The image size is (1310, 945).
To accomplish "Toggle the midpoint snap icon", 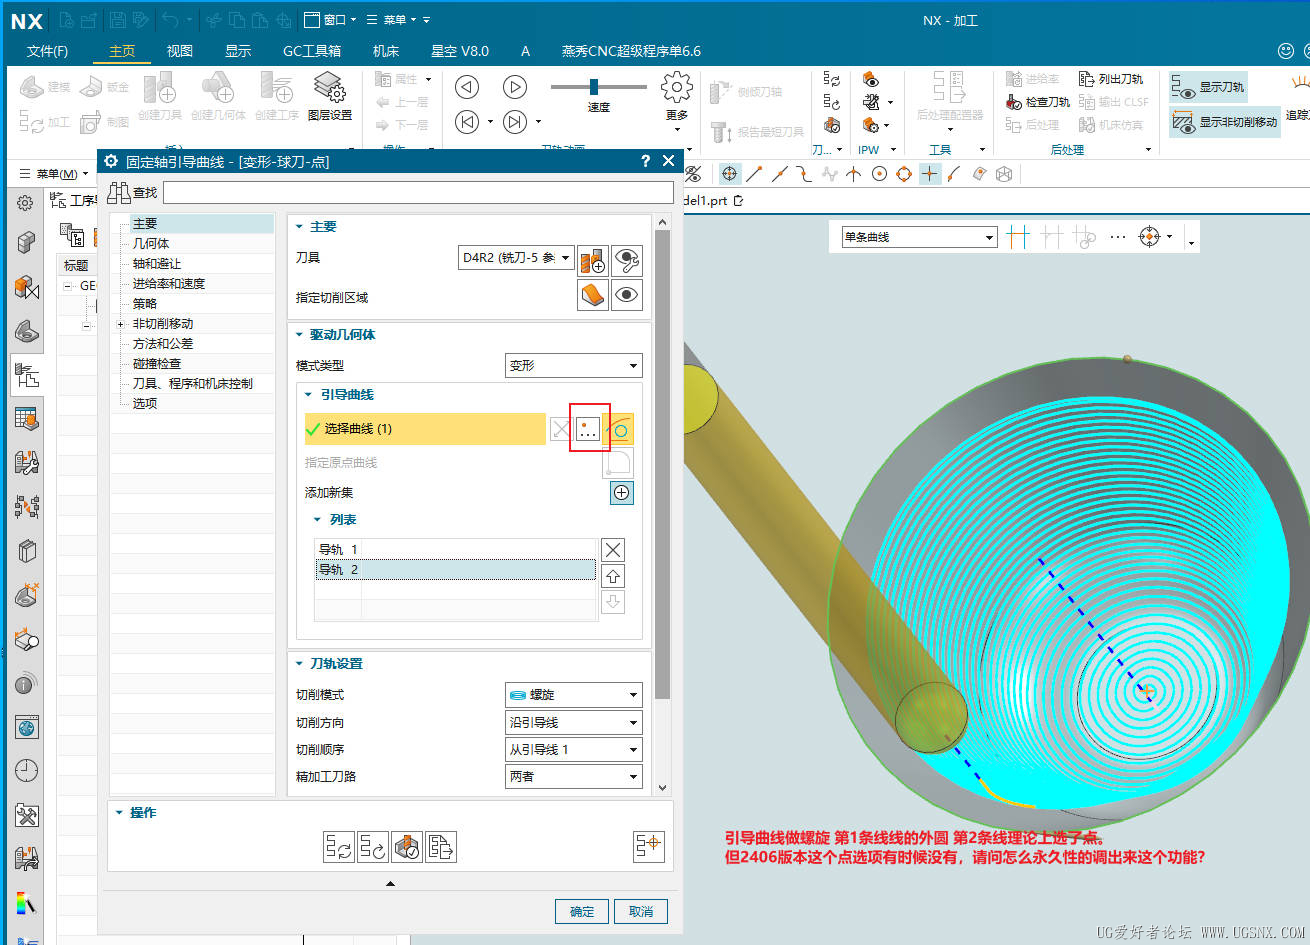I will pos(780,174).
